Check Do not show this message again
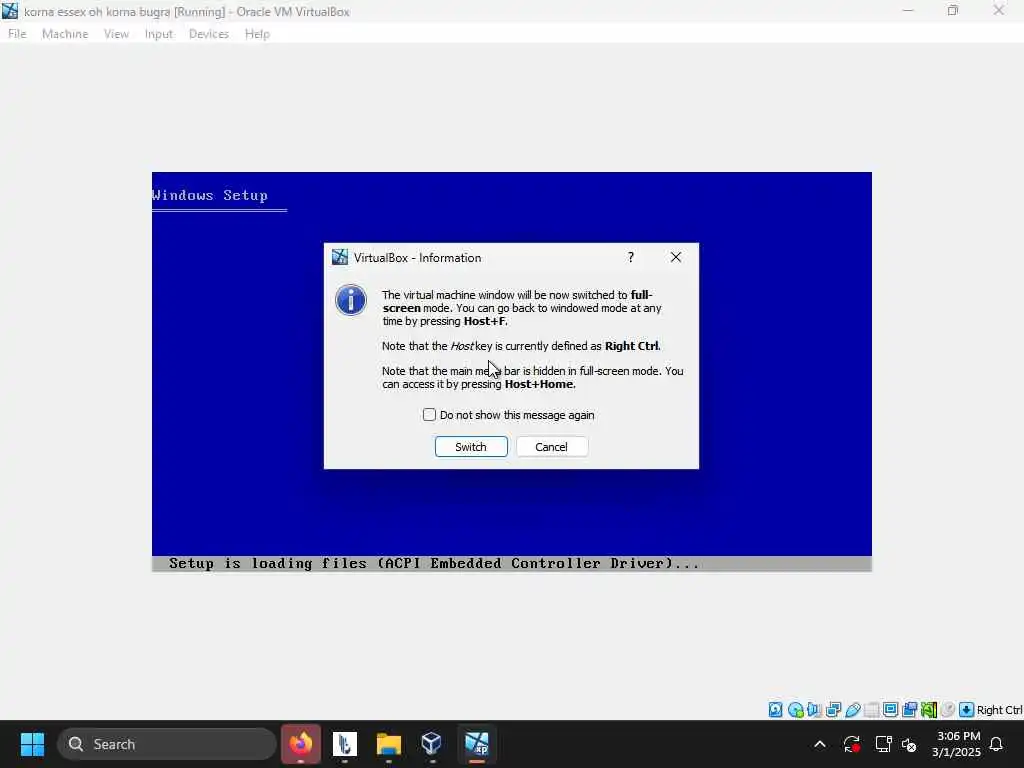The width and height of the screenshot is (1024, 768). click(x=429, y=415)
